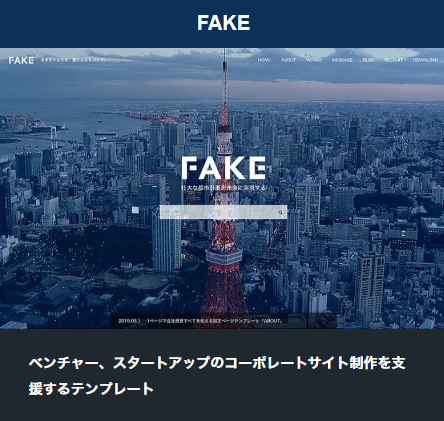Click the magnifier search icon
This screenshot has height=421, width=444.
click(281, 212)
